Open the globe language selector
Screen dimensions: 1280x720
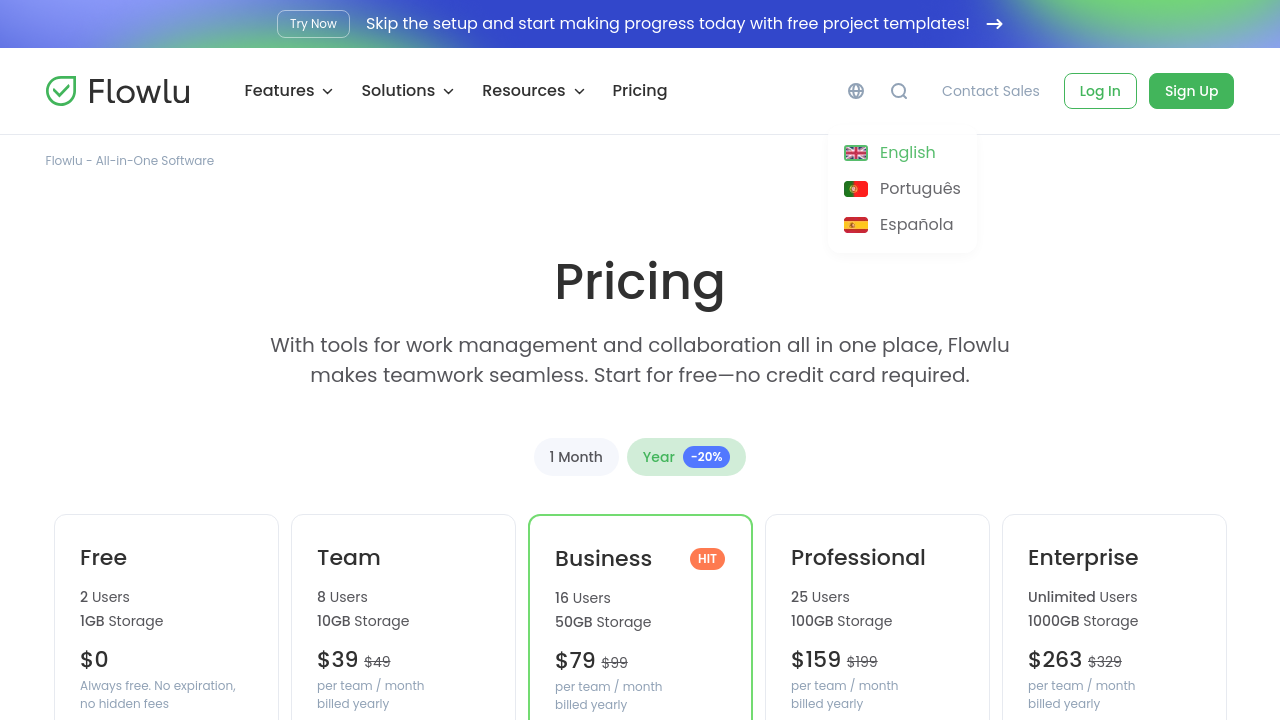click(x=856, y=91)
